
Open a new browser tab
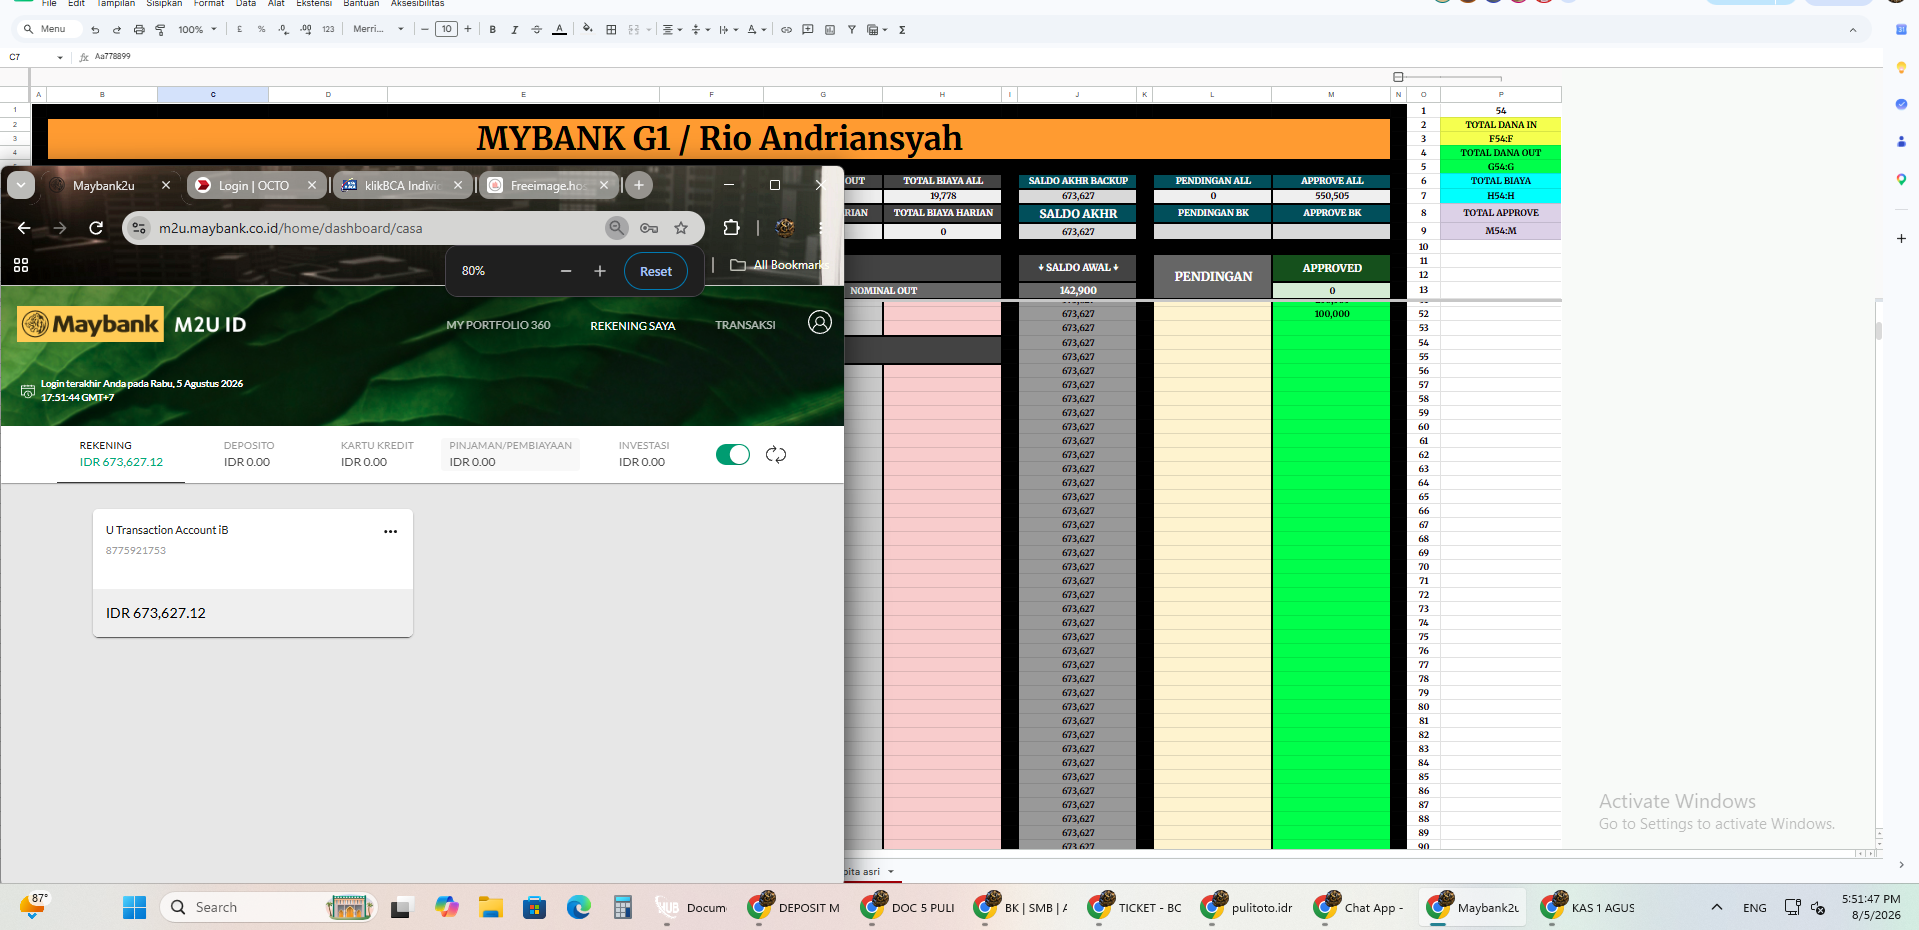639,185
